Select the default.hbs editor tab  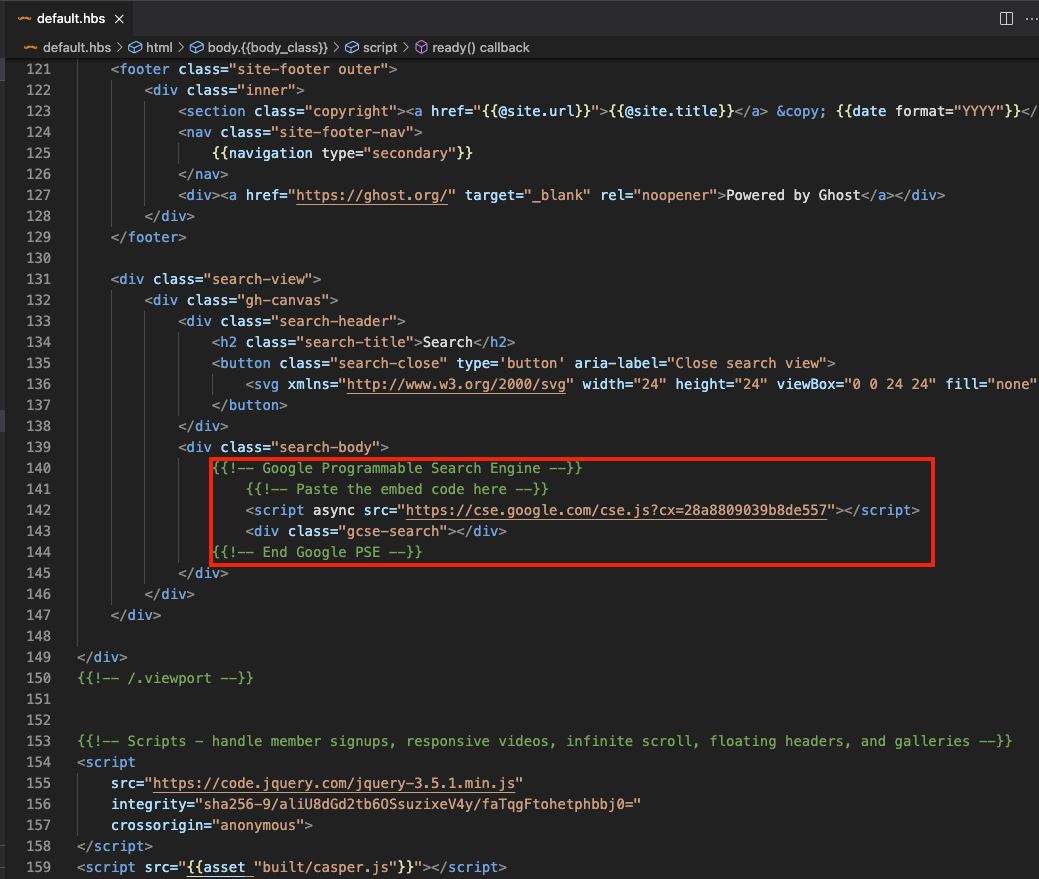click(71, 19)
